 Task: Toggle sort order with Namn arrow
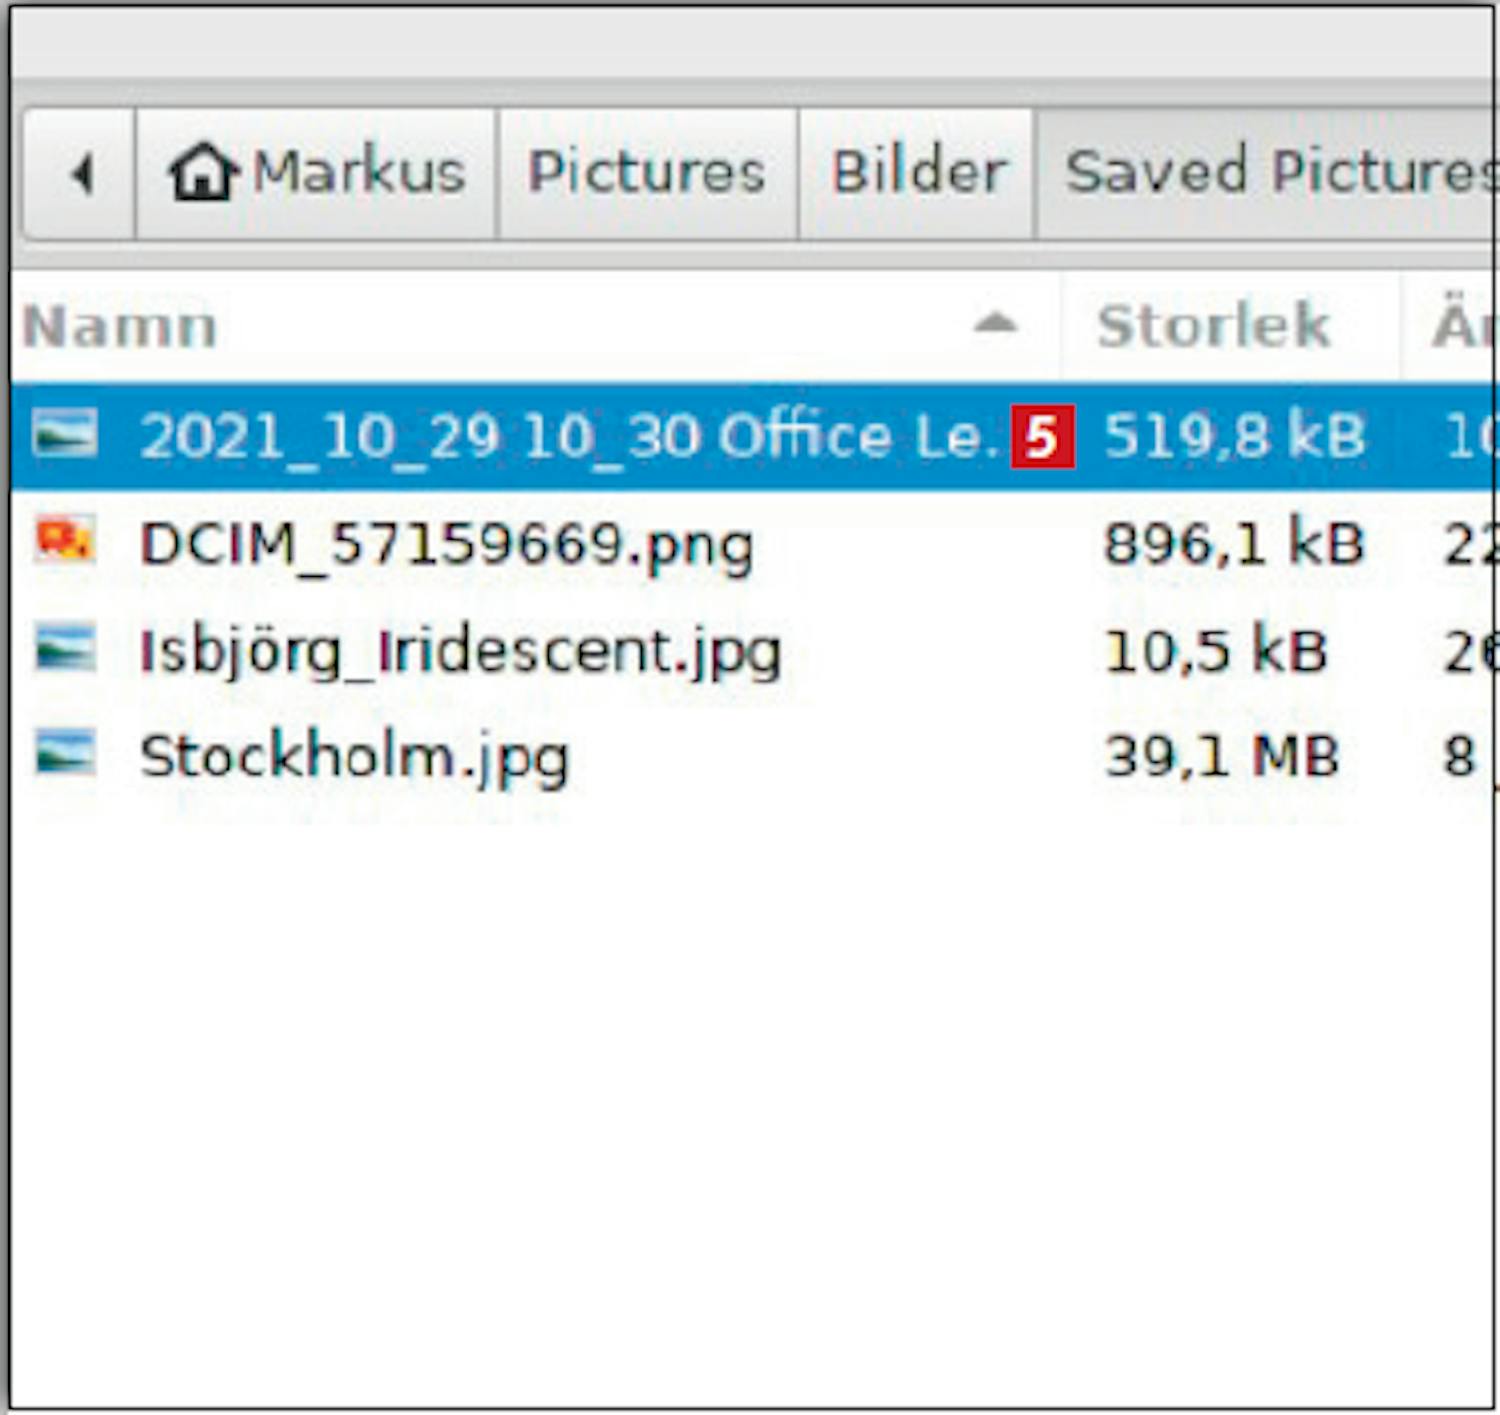coord(995,323)
